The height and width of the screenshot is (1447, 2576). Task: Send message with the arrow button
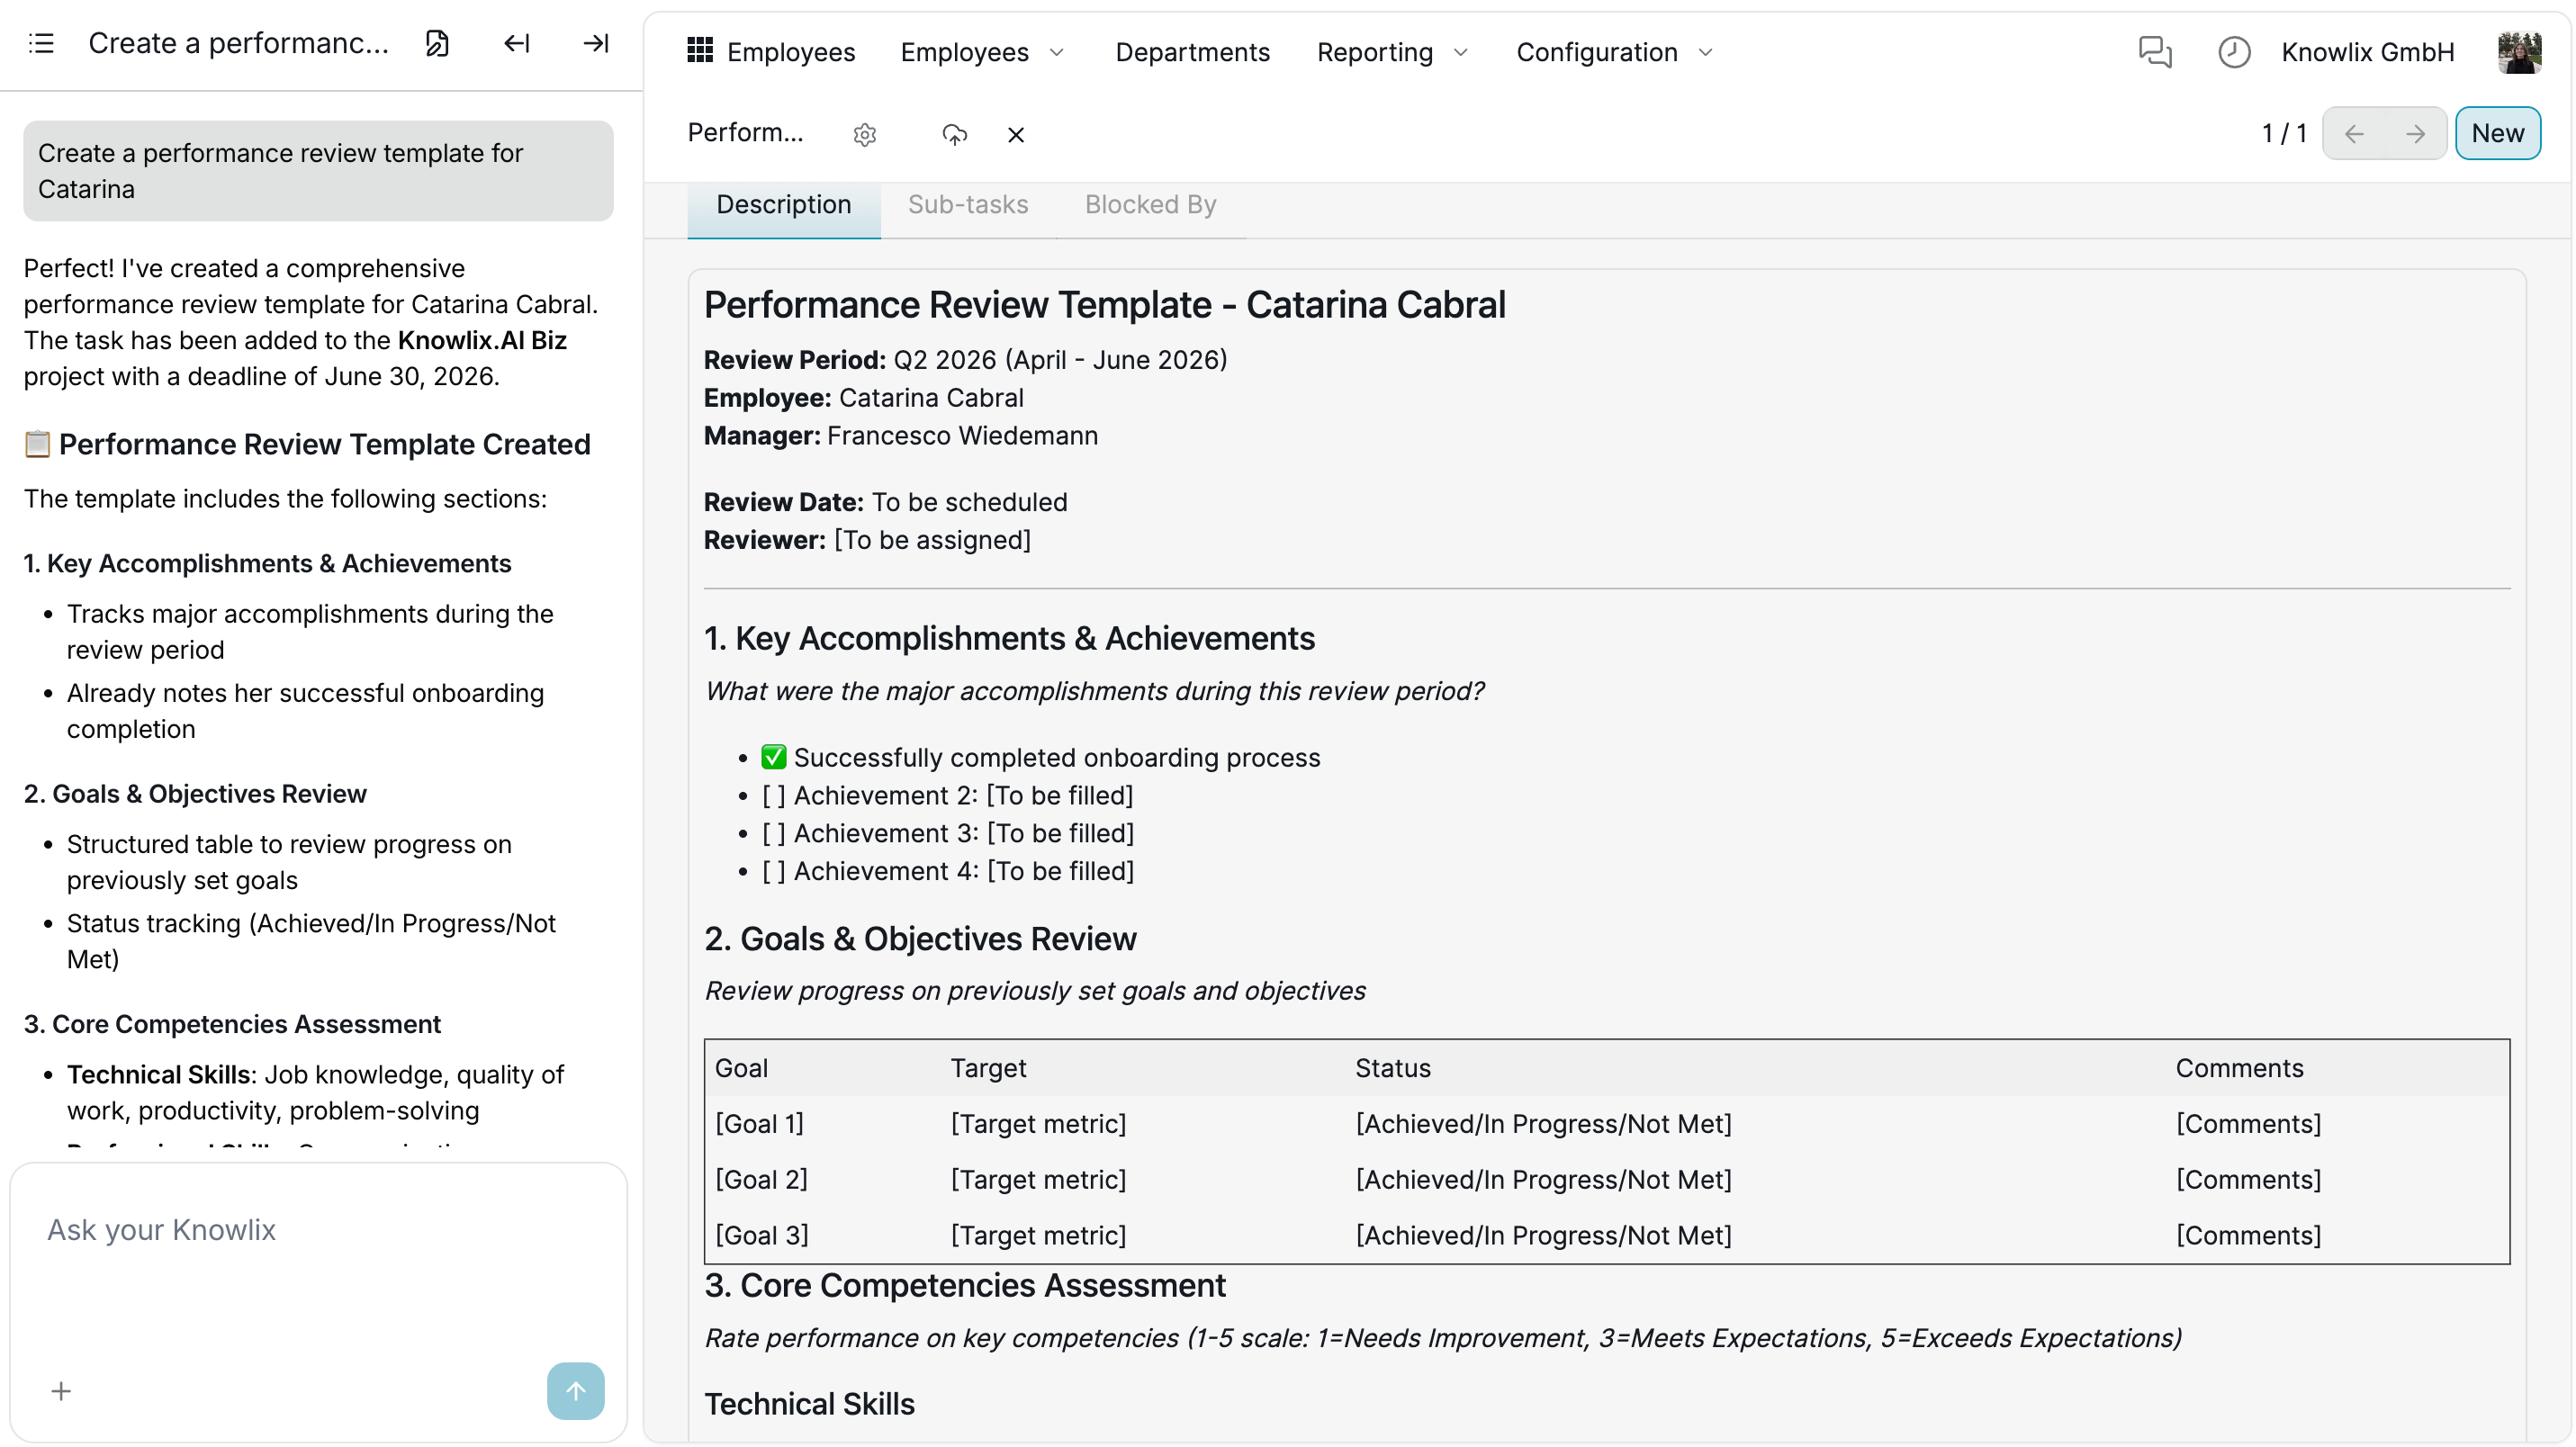coord(575,1390)
